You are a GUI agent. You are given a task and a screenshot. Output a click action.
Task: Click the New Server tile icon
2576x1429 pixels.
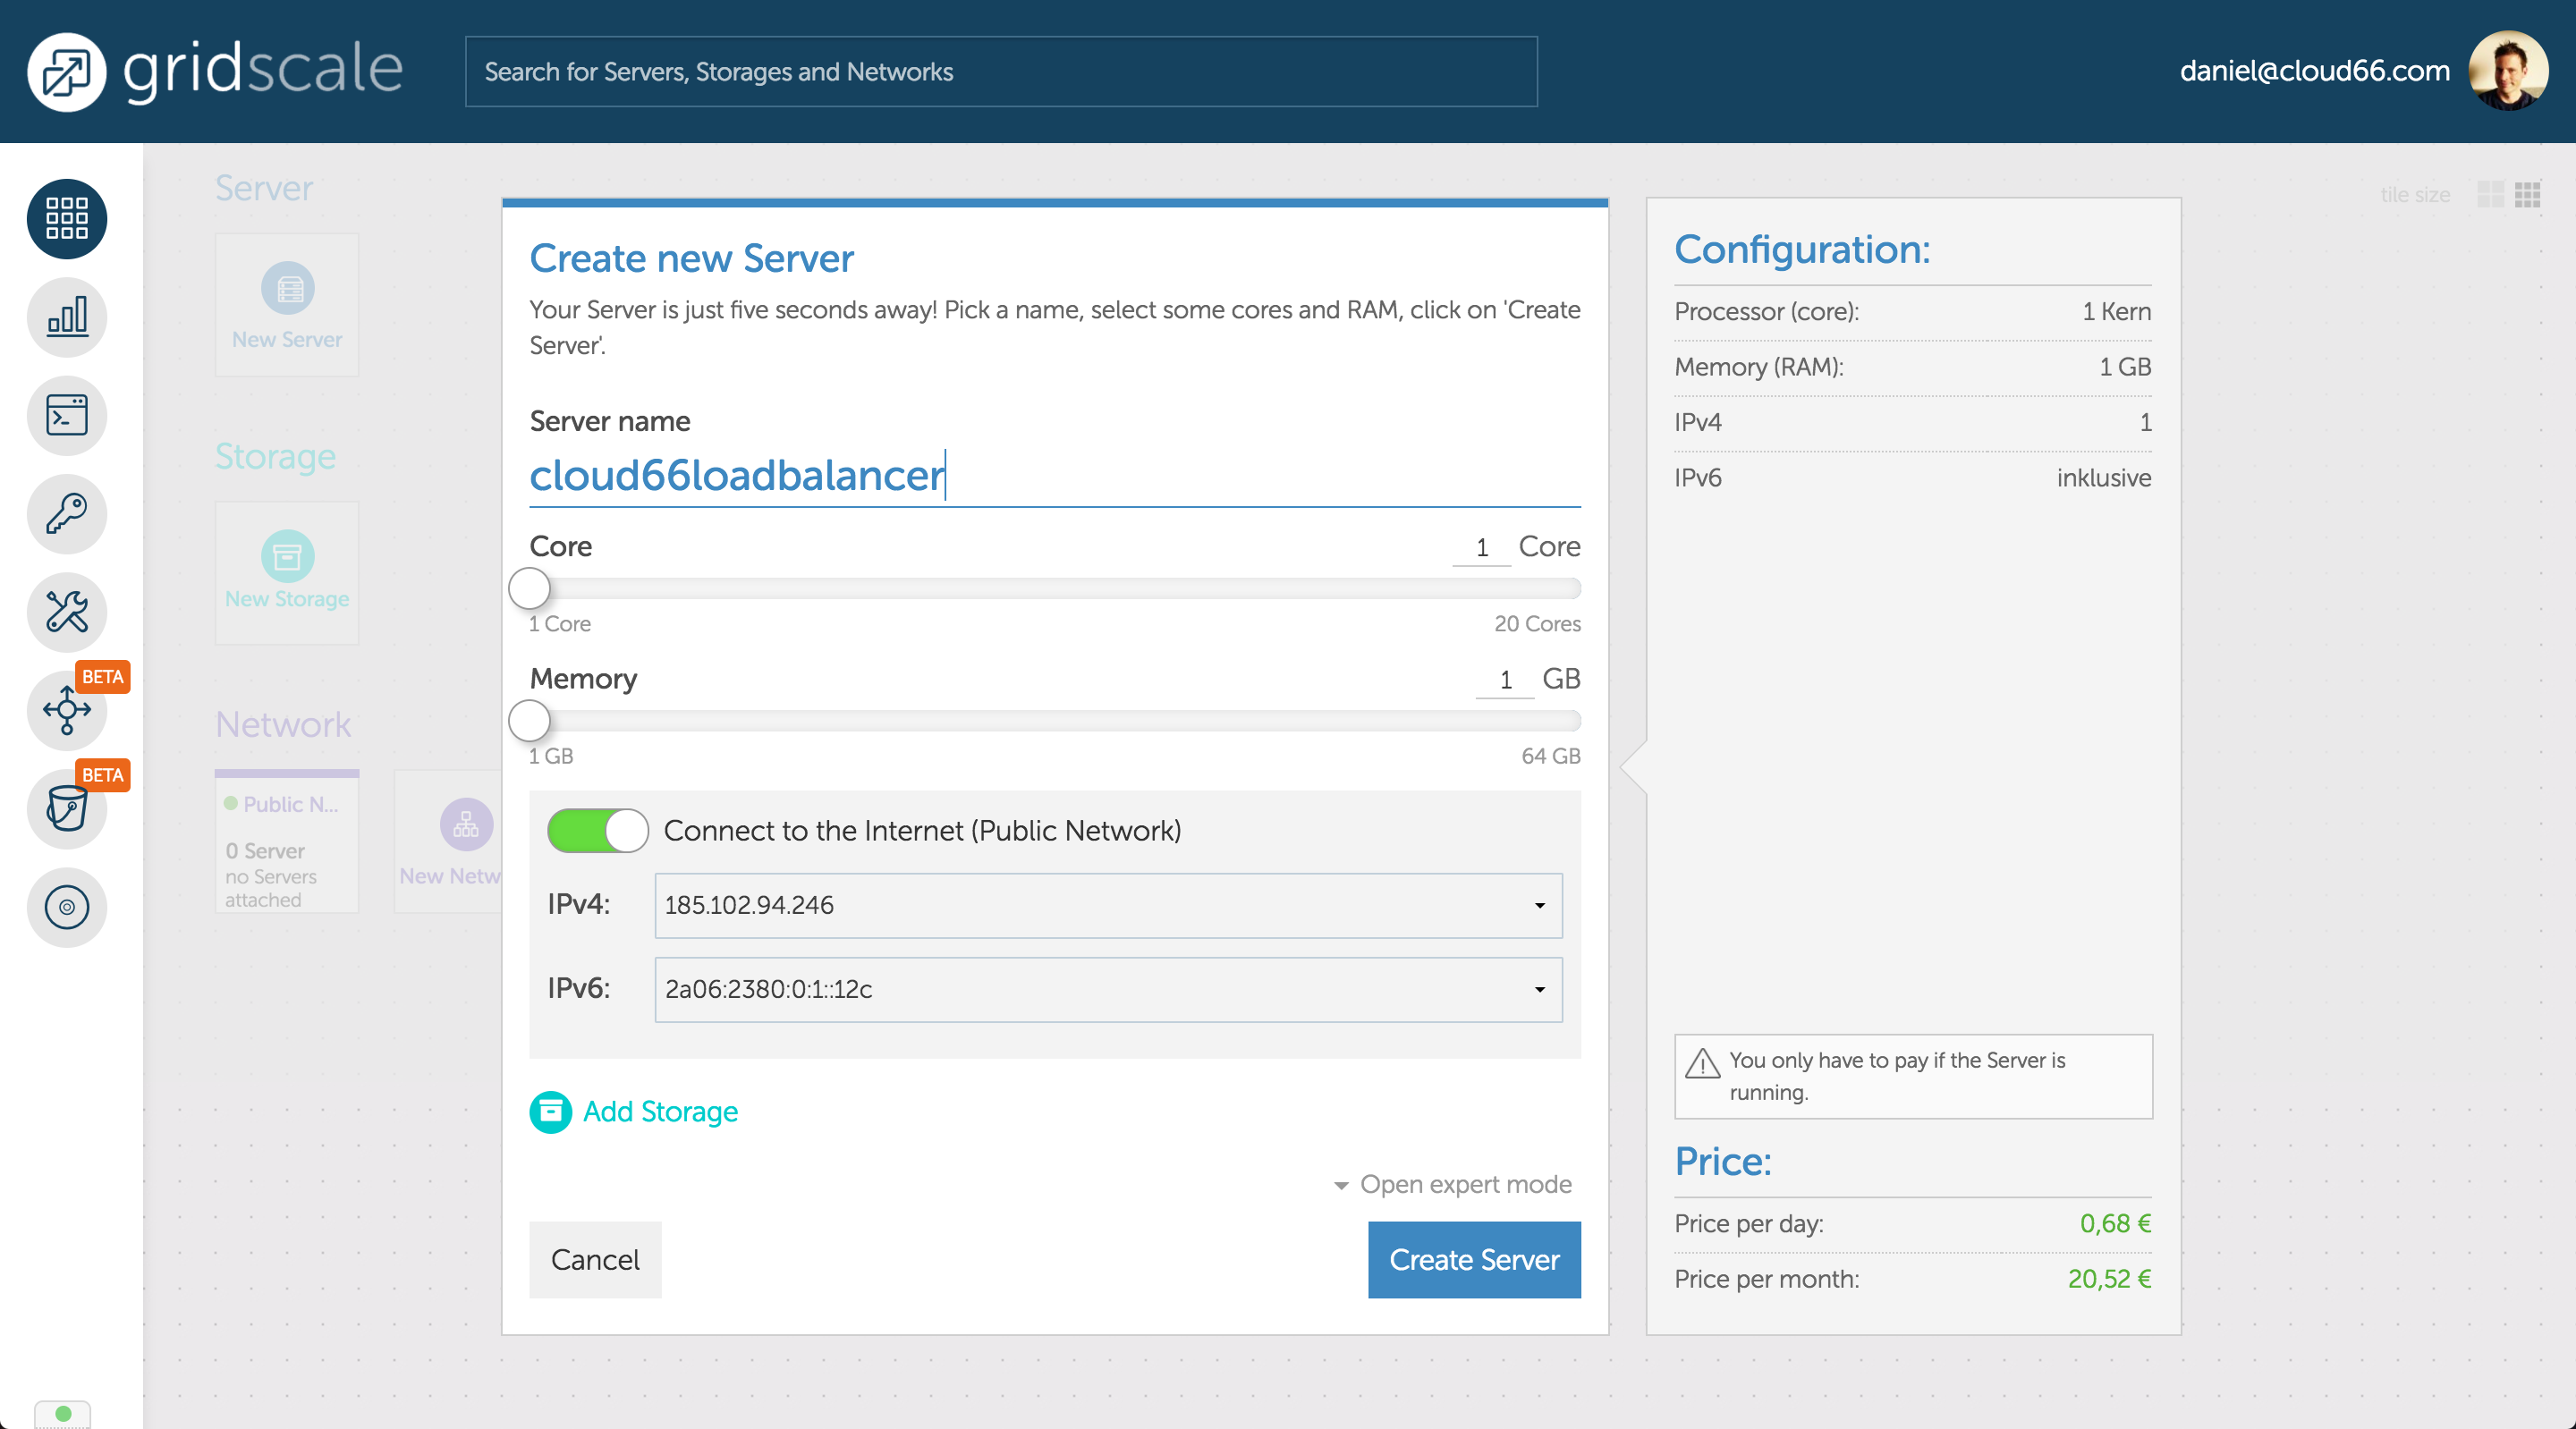[x=288, y=288]
